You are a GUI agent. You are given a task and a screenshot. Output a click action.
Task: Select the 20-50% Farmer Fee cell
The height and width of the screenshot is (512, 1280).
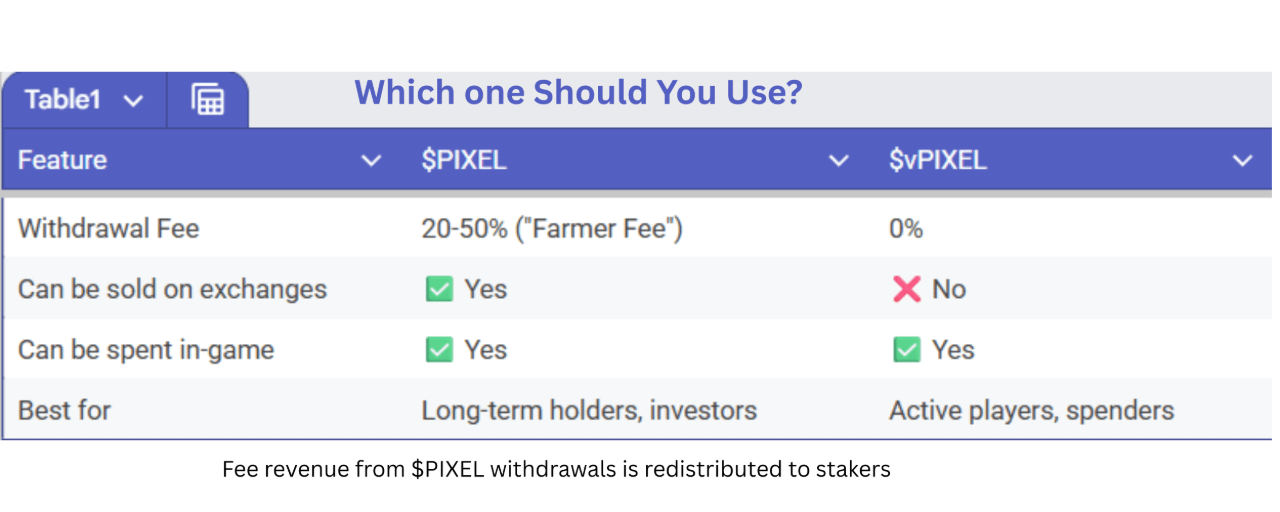coord(551,228)
